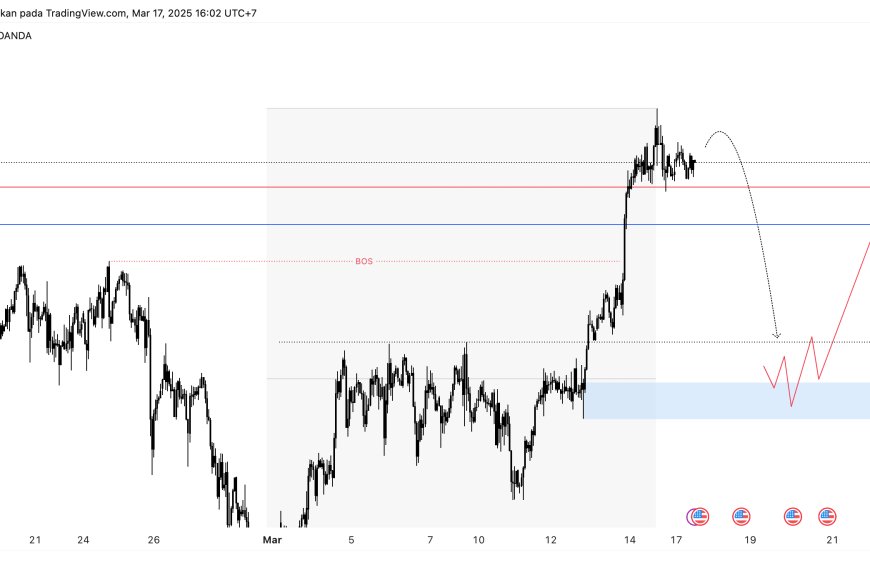Click the rightmost US flag economic event icon

pyautogui.click(x=827, y=517)
